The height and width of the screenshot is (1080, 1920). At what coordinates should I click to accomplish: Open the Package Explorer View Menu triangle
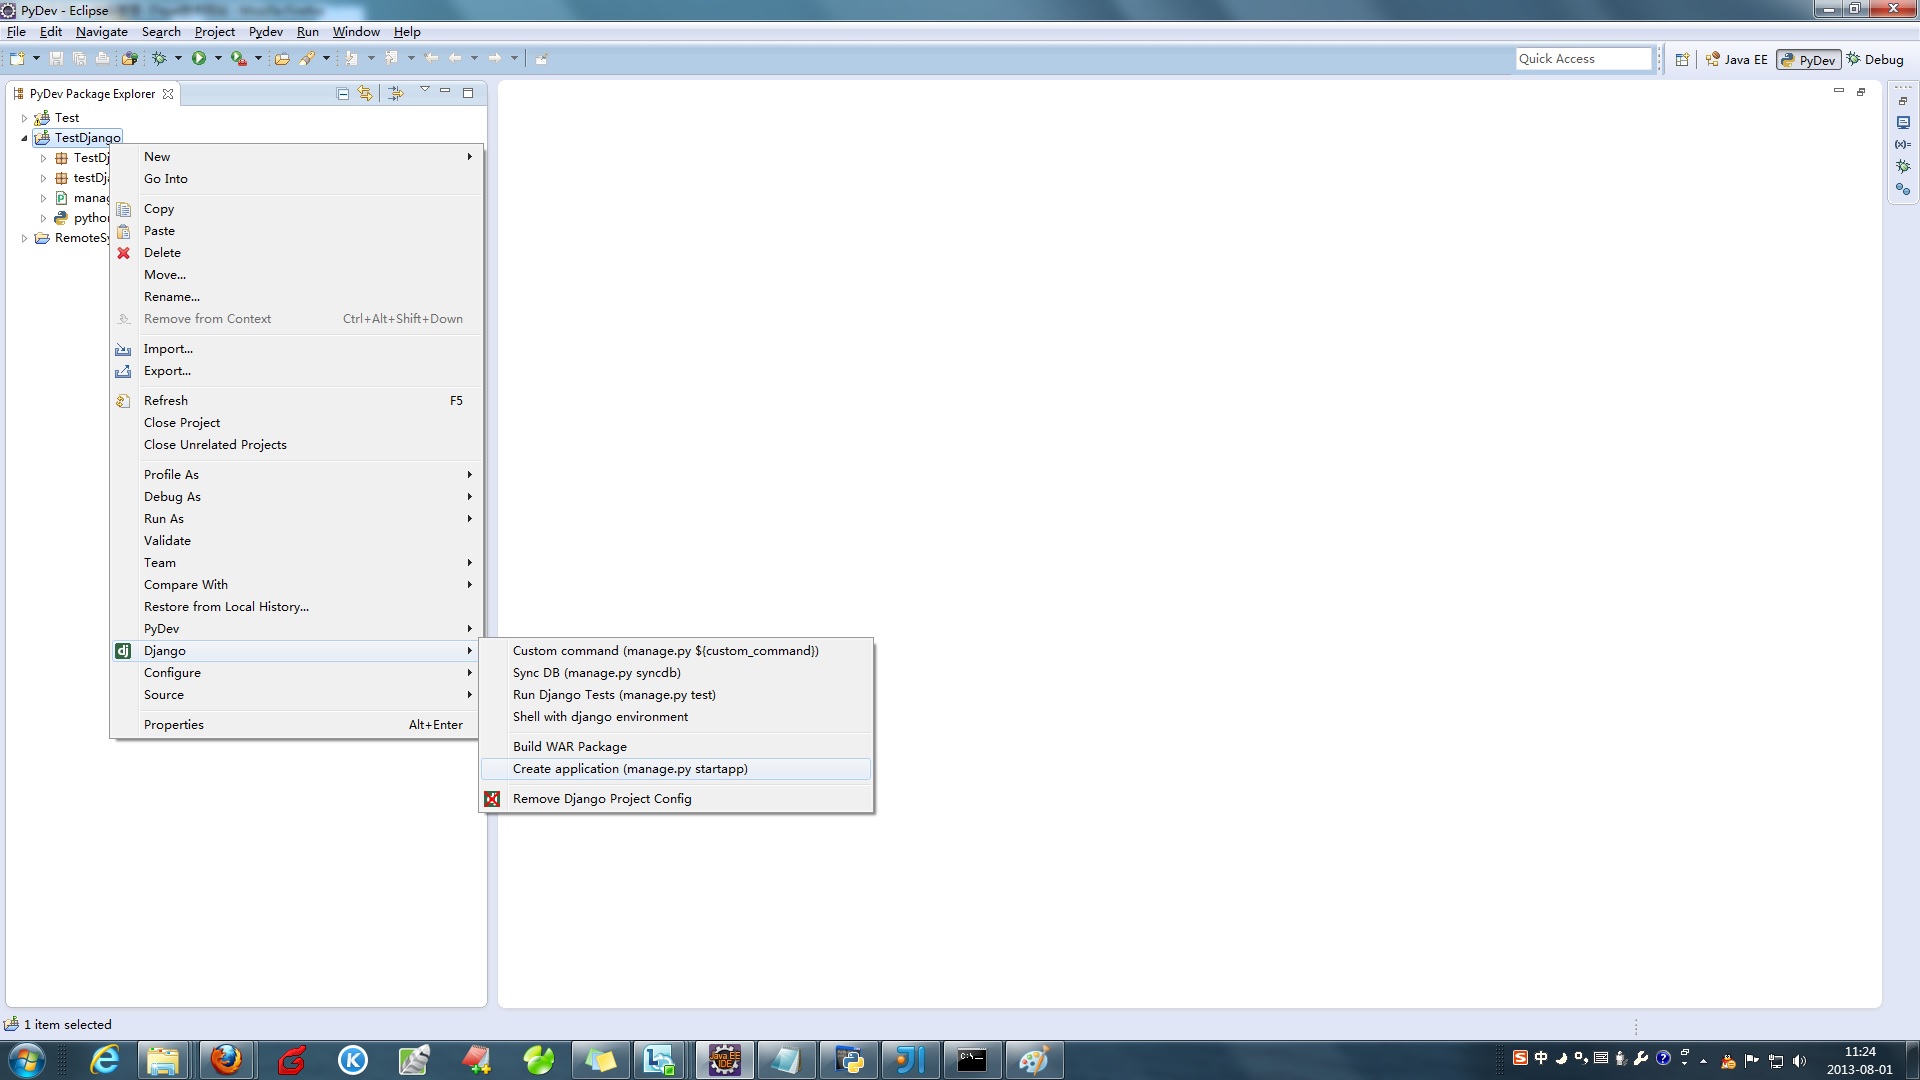(425, 90)
